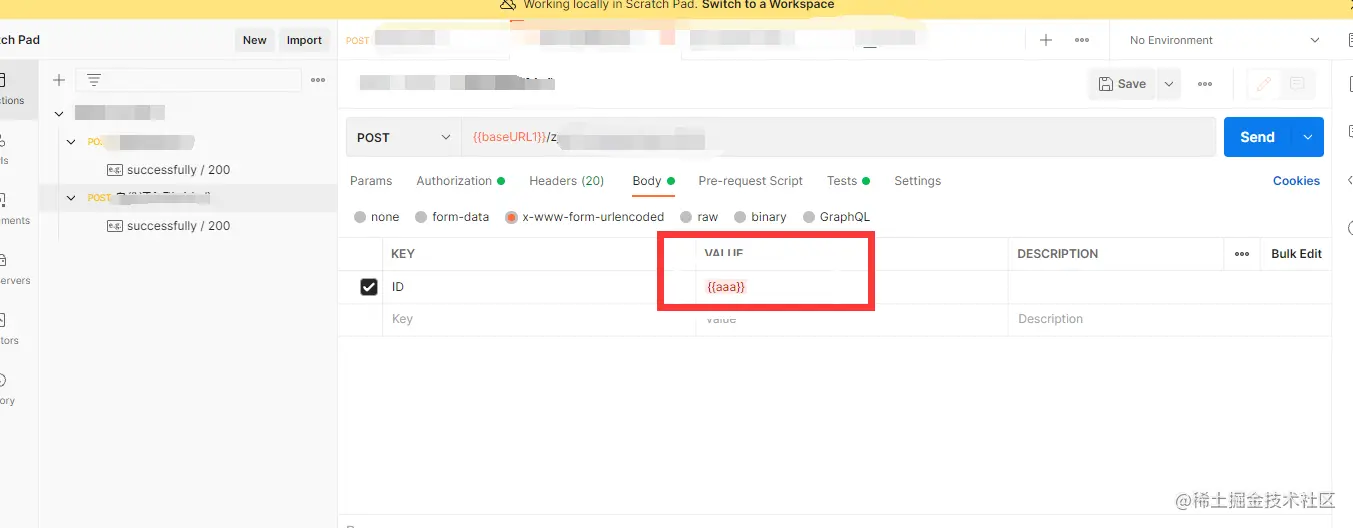Open tab options ellipsis next to plus
This screenshot has height=528, width=1353.
(x=1082, y=40)
